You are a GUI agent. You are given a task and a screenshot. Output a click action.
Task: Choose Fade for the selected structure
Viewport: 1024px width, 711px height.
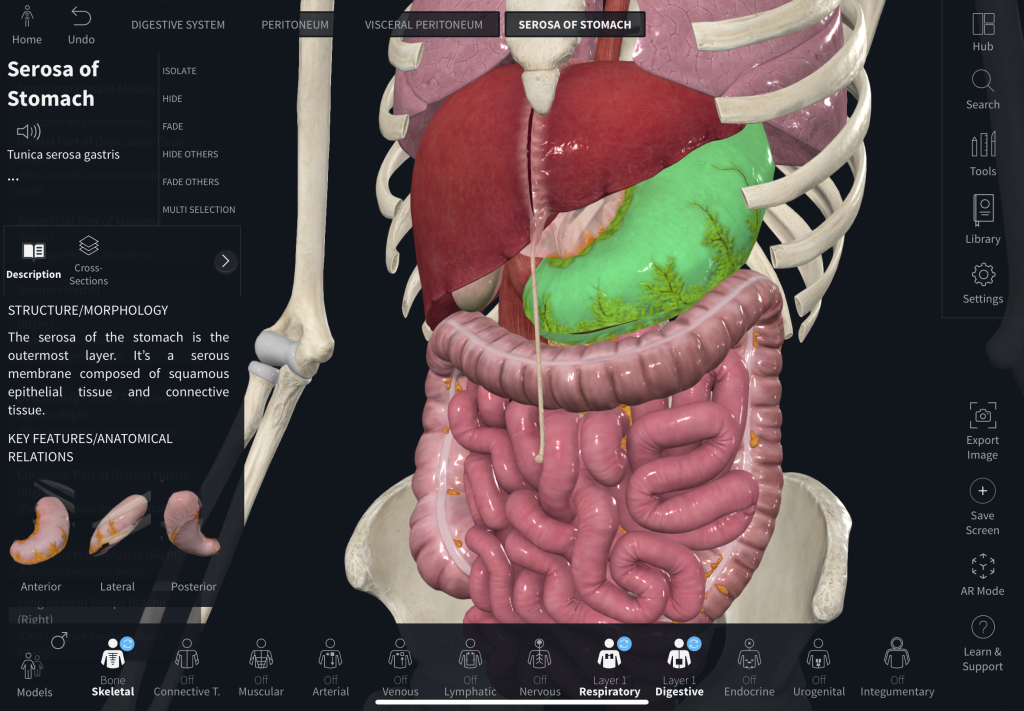click(172, 126)
